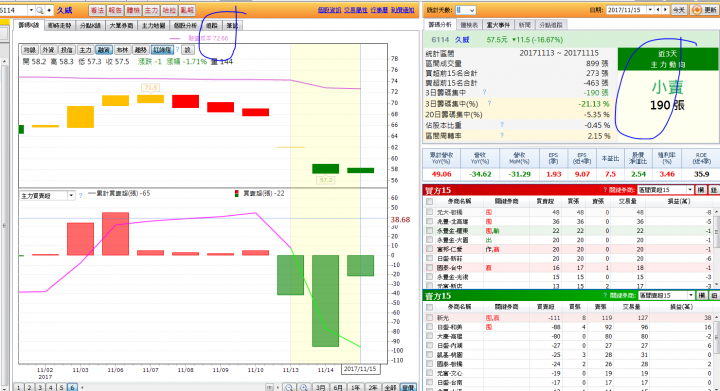Image resolution: width=720 pixels, height=391 pixels.
Task: Check the 國泰-台中 row checkbox
Action: pyautogui.click(x=429, y=268)
